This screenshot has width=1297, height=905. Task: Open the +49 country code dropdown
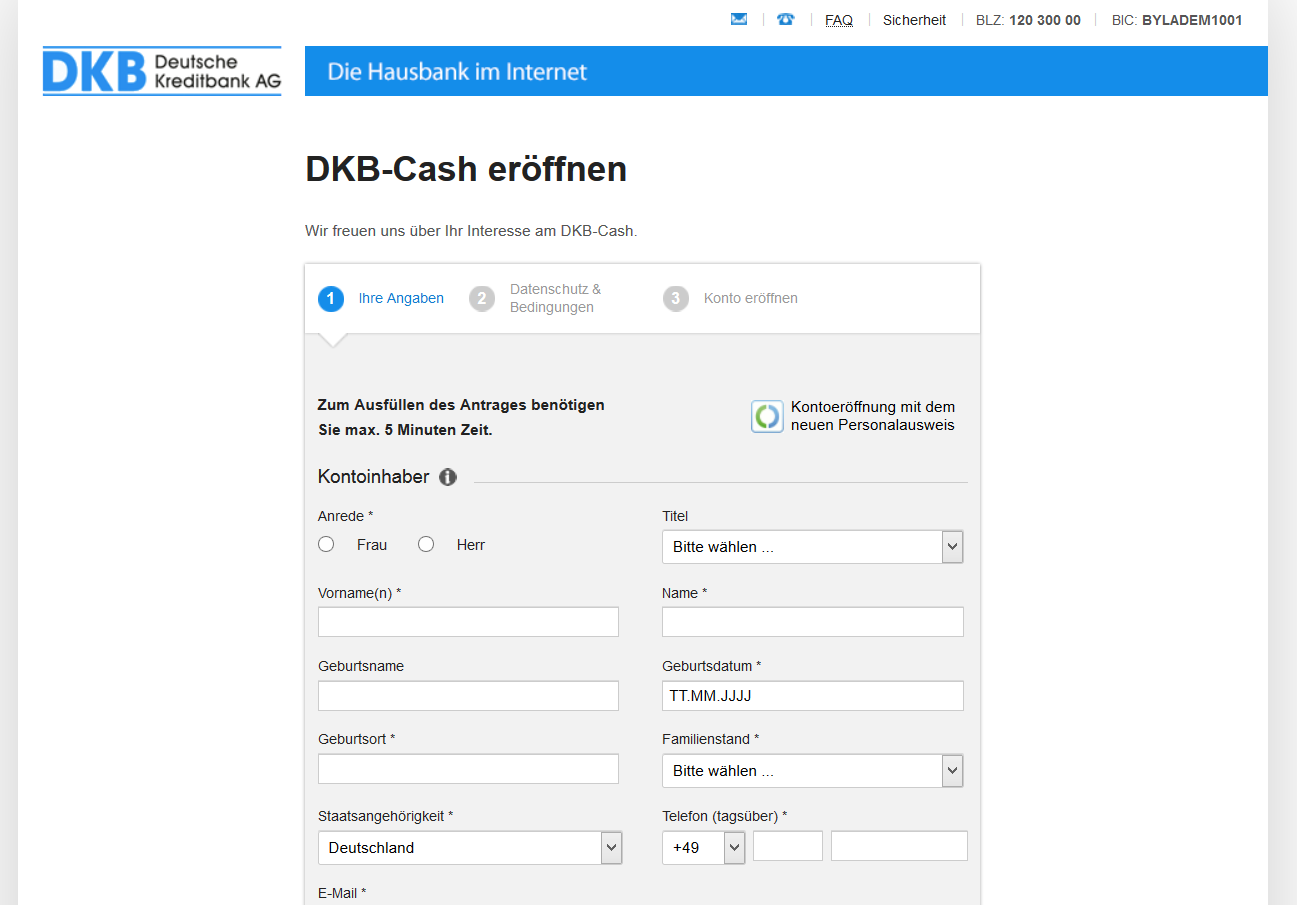click(704, 847)
